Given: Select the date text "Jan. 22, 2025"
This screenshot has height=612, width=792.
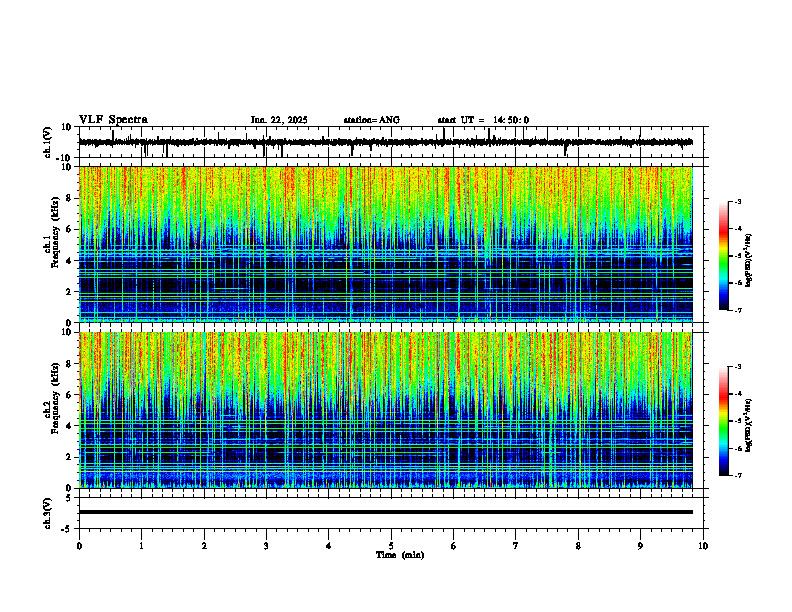Looking at the screenshot, I should (279, 120).
